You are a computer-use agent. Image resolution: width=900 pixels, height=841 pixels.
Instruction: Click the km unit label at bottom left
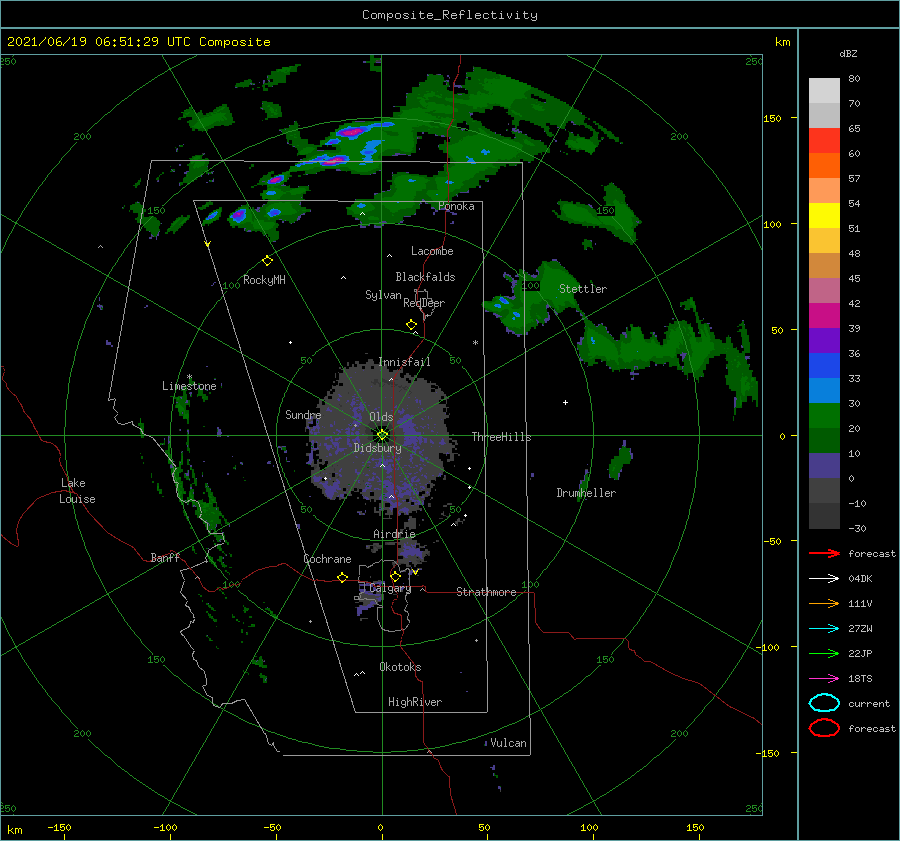click(x=14, y=830)
